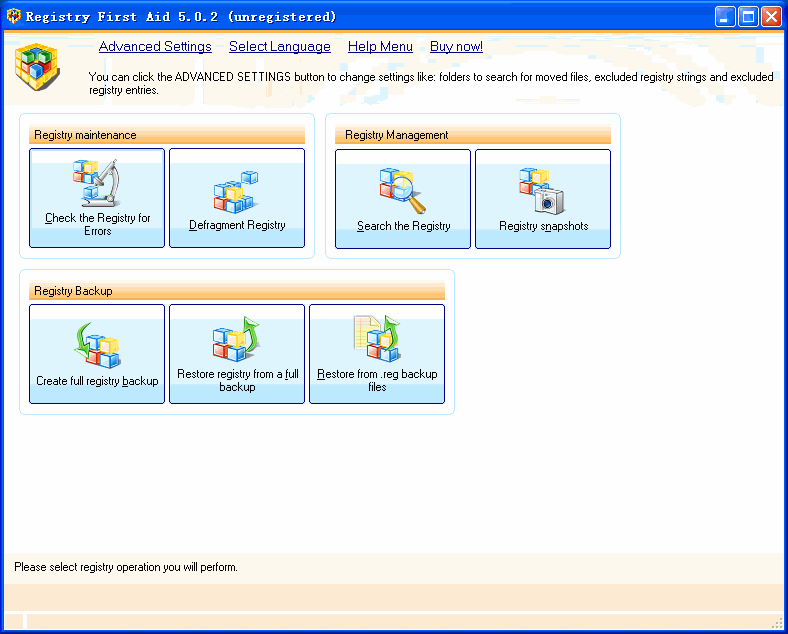
Task: Open the Help Menu link
Action: coord(380,46)
